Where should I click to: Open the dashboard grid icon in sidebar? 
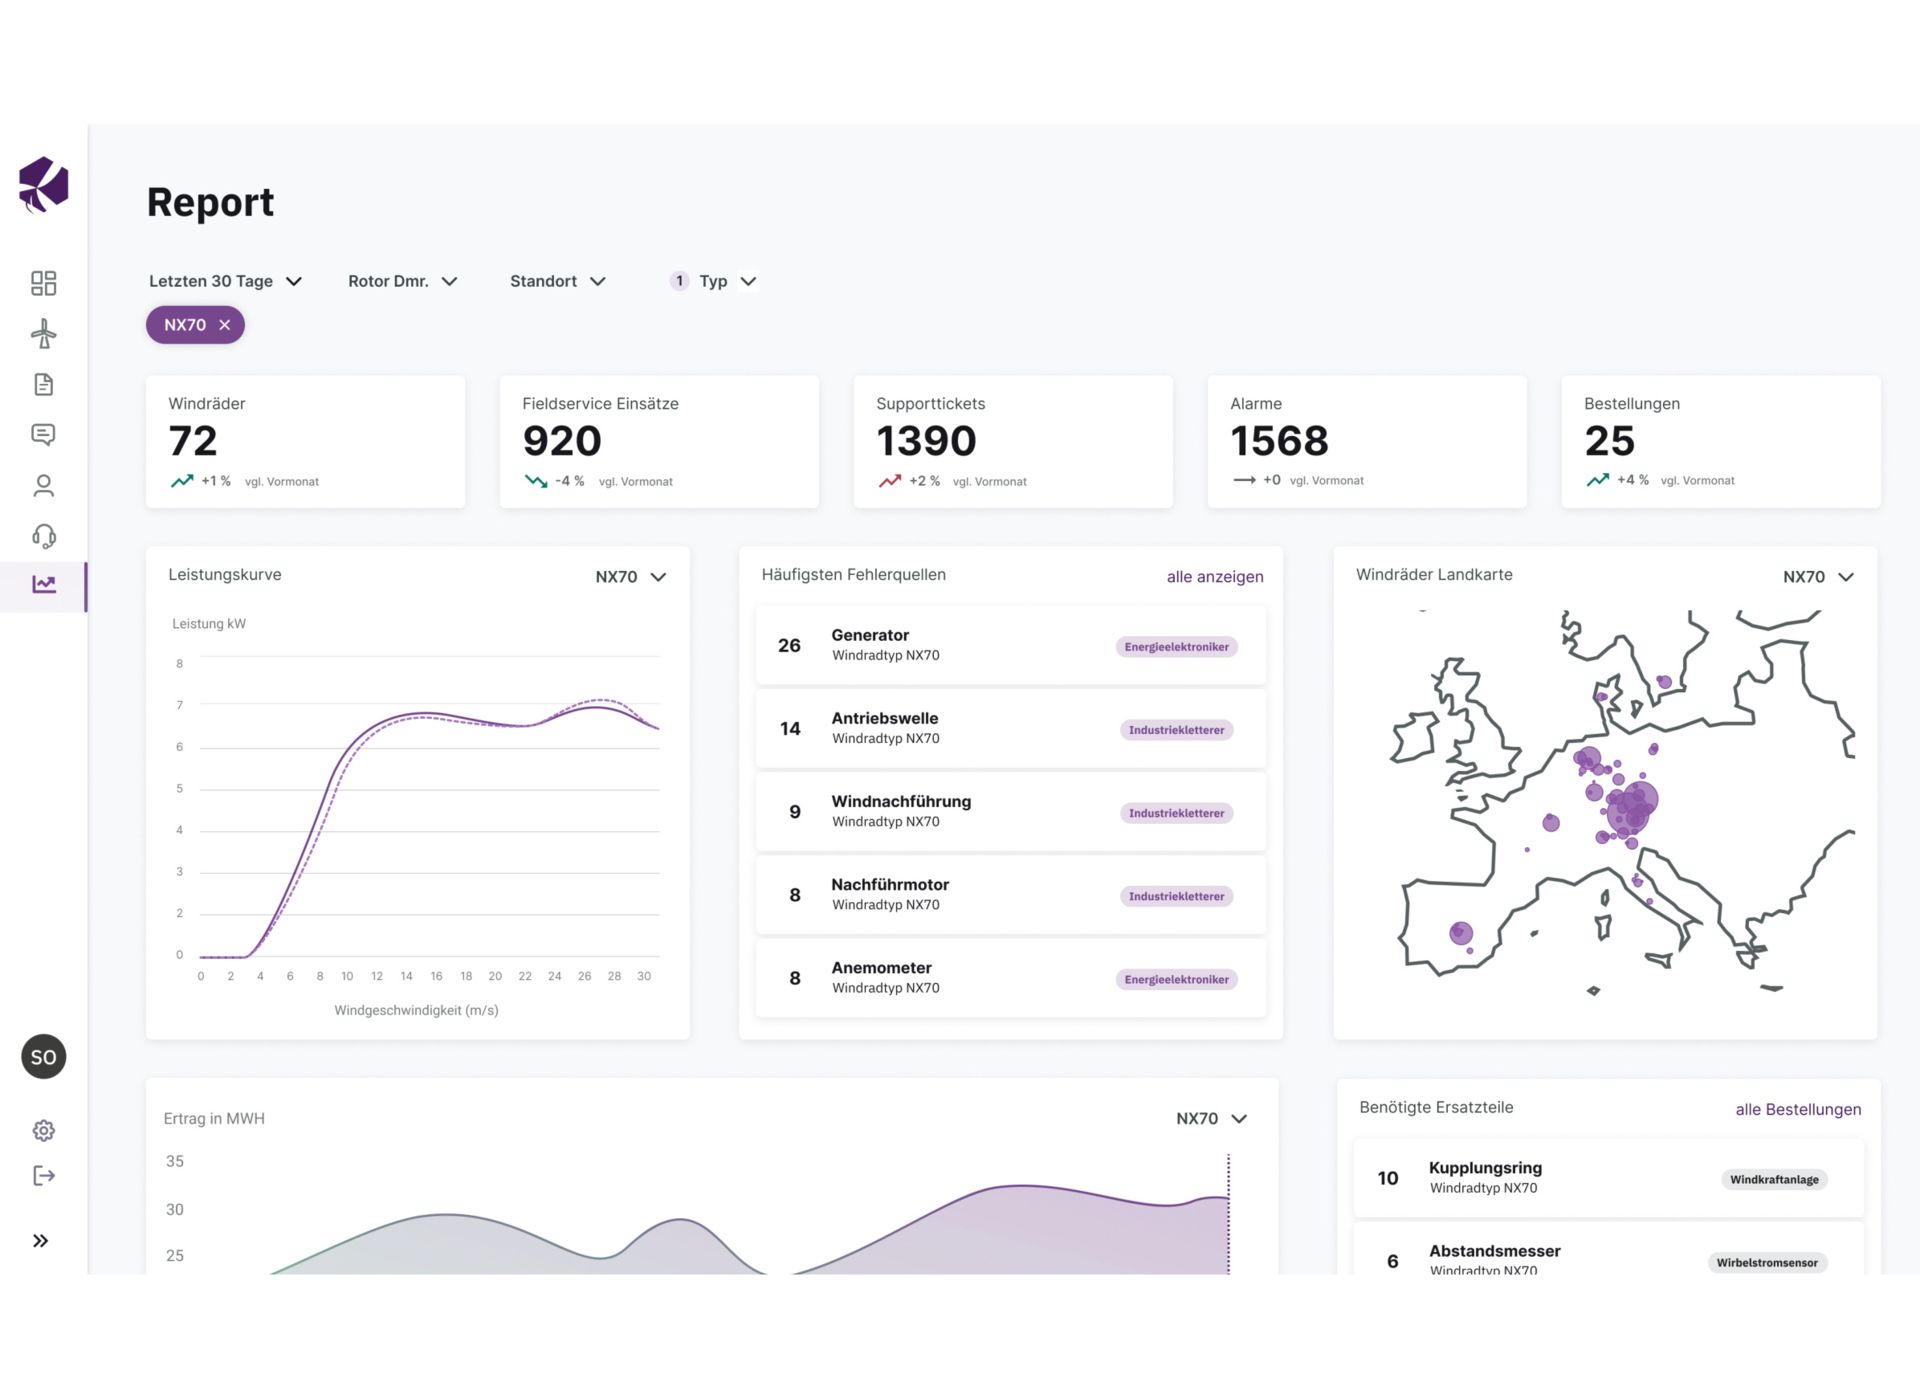pos(43,283)
